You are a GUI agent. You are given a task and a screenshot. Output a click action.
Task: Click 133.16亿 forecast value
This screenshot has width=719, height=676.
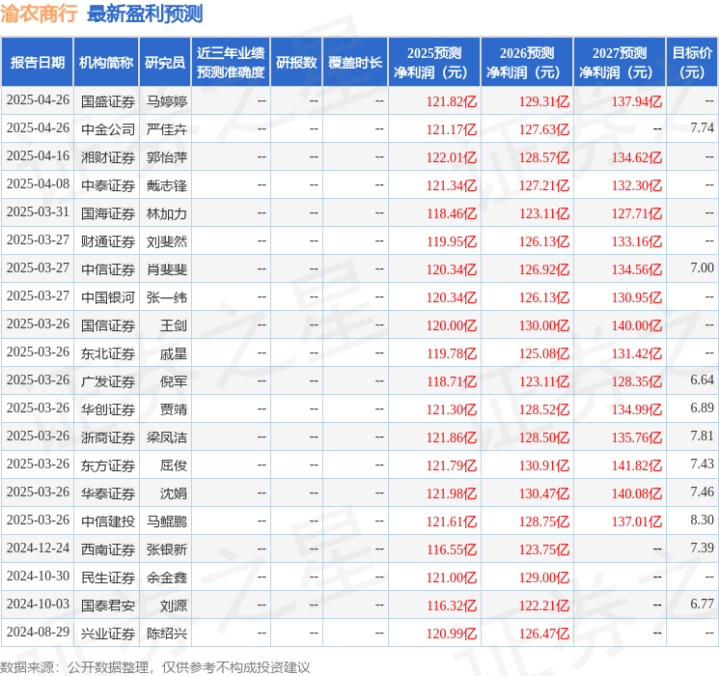pyautogui.click(x=637, y=241)
